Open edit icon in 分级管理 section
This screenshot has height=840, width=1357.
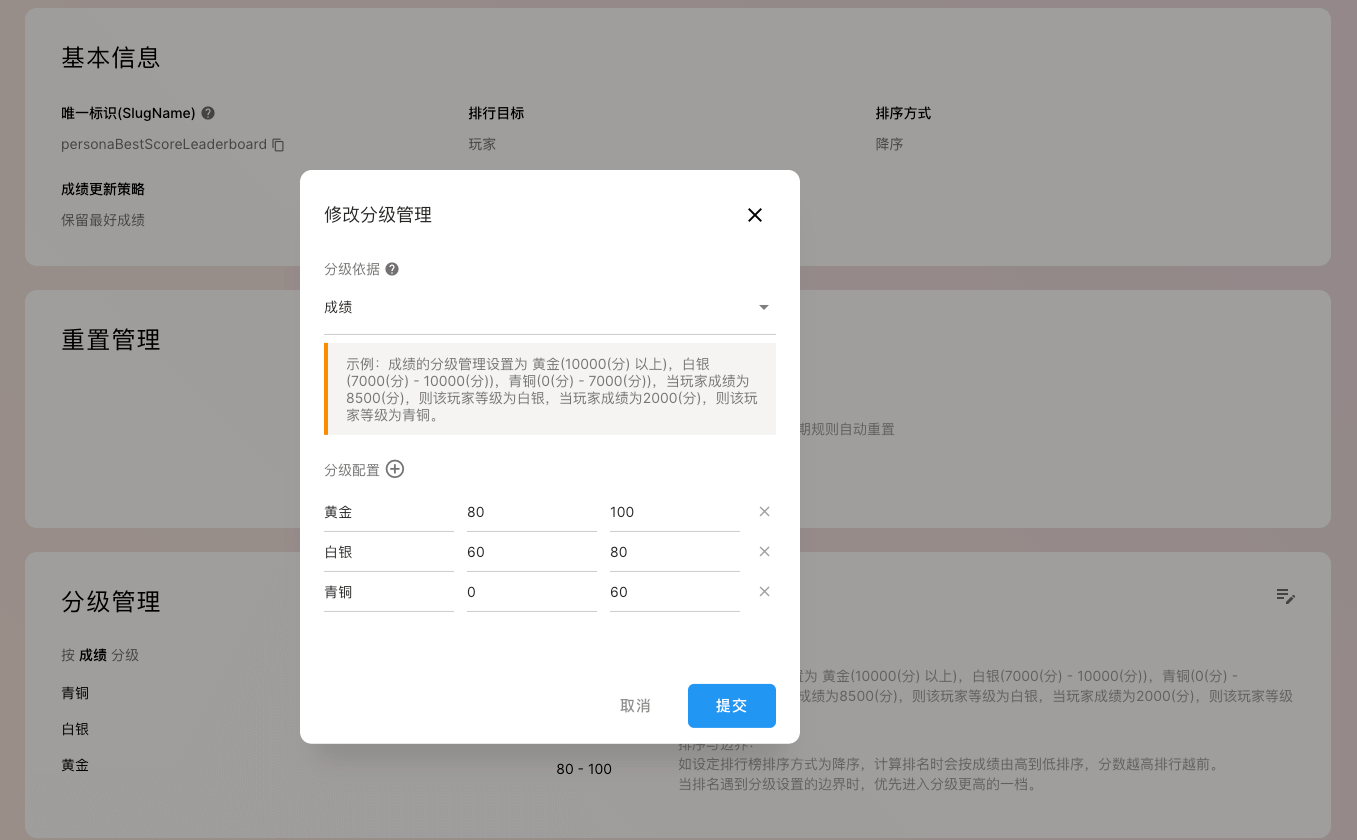tap(1285, 596)
